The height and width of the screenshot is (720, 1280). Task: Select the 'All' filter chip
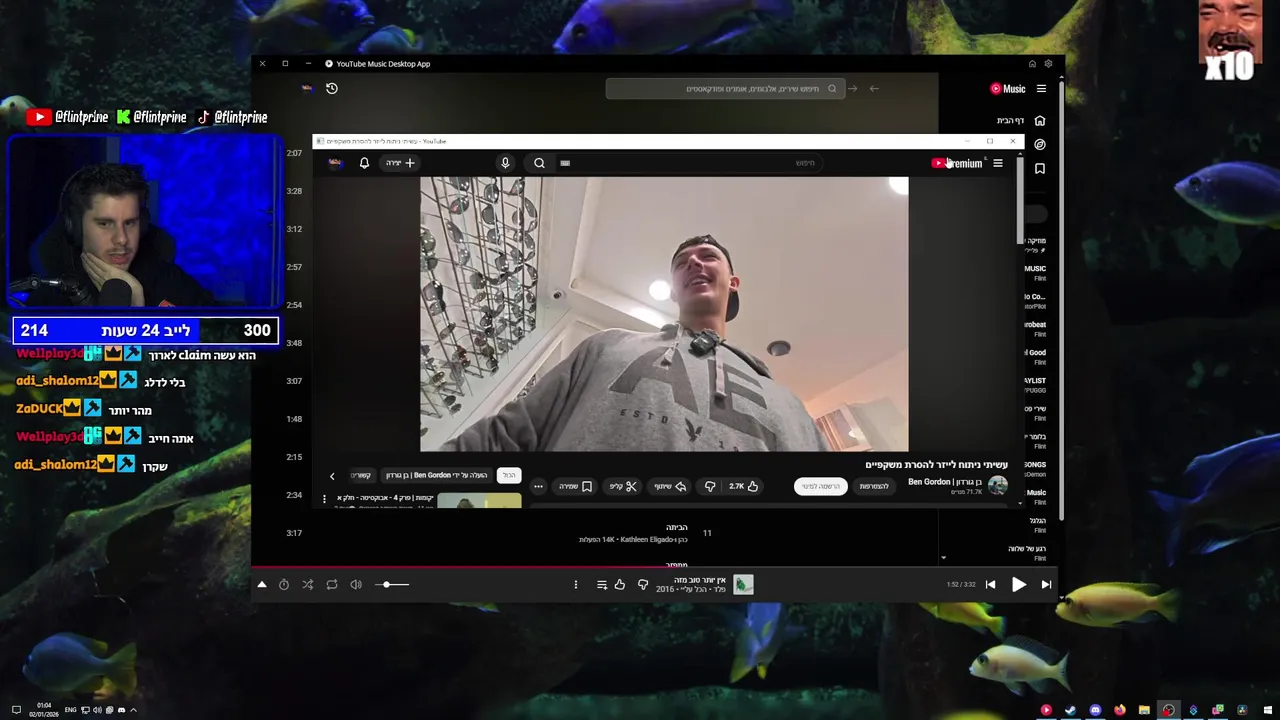509,475
